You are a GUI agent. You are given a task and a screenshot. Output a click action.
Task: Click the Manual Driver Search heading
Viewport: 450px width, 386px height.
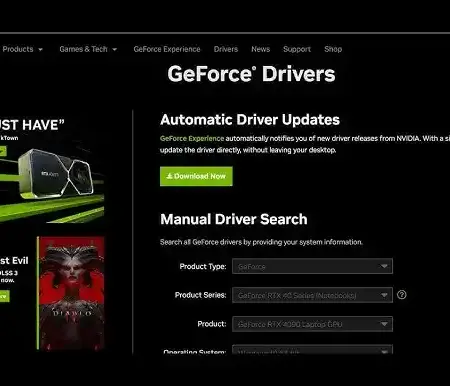(x=234, y=219)
